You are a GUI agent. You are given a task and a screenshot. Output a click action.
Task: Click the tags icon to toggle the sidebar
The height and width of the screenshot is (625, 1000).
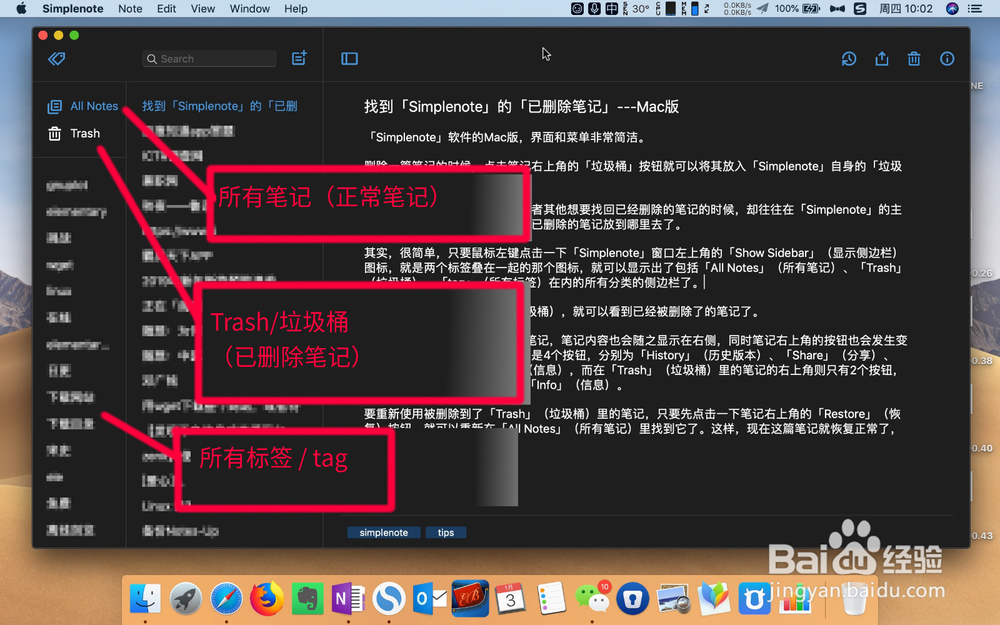[x=57, y=59]
